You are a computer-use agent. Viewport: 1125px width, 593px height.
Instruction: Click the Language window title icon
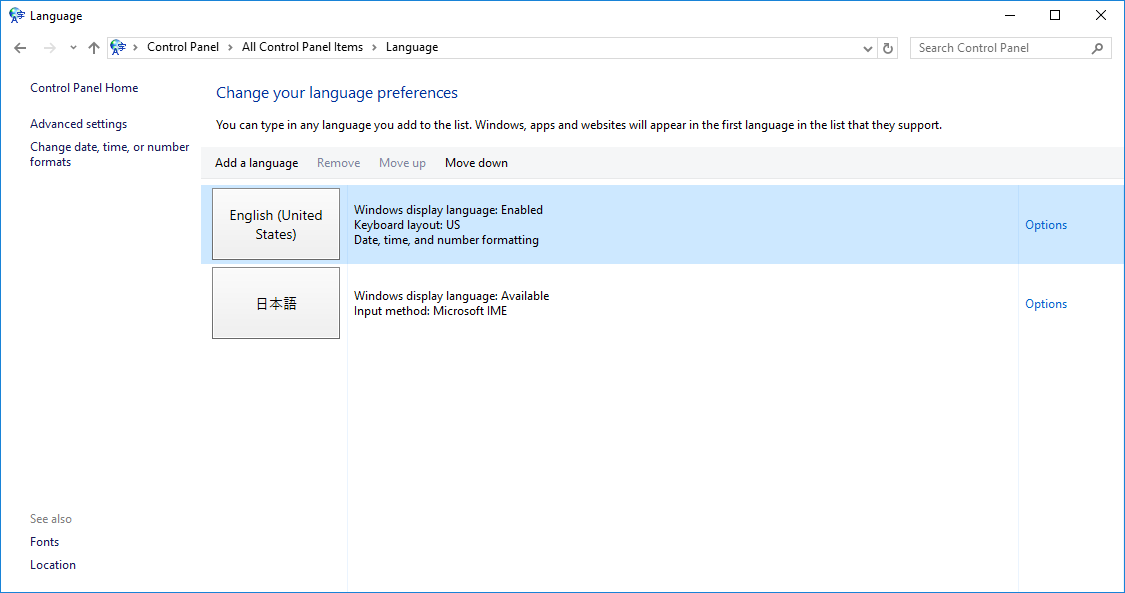coord(16,16)
